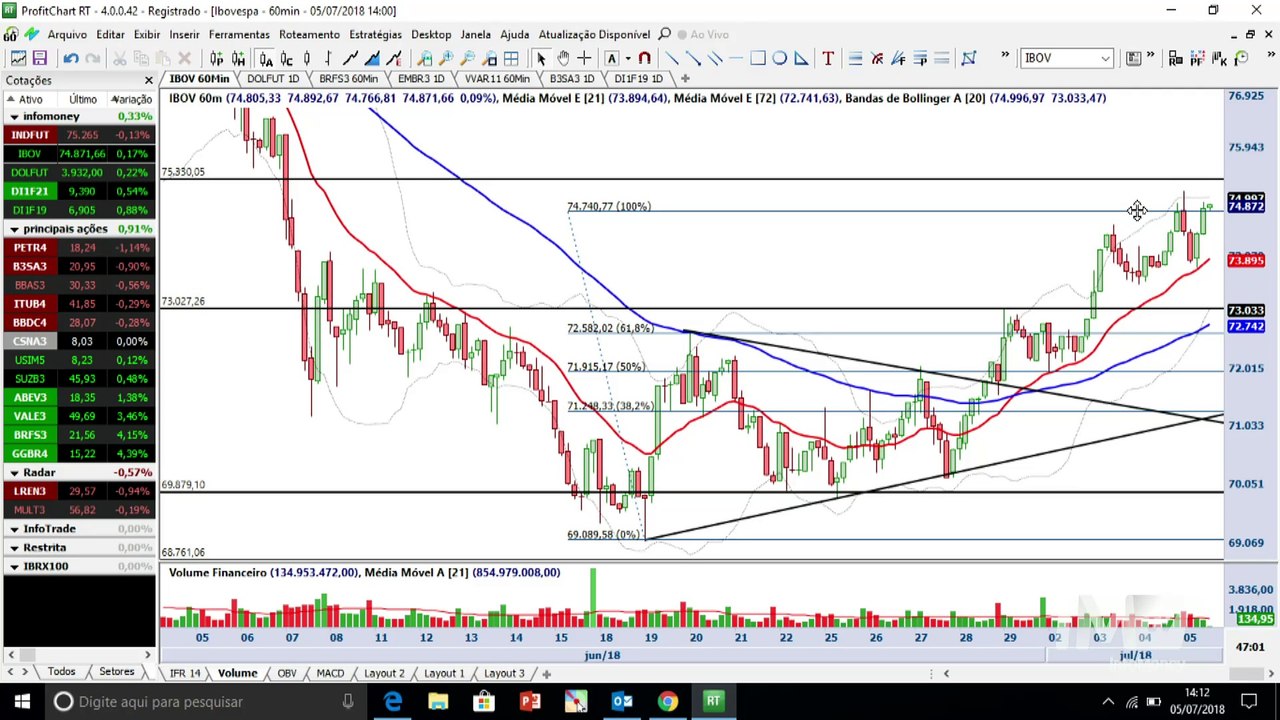This screenshot has height=720, width=1280.
Task: Switch to the DOLFUT 1D chart tab
Action: [x=273, y=78]
